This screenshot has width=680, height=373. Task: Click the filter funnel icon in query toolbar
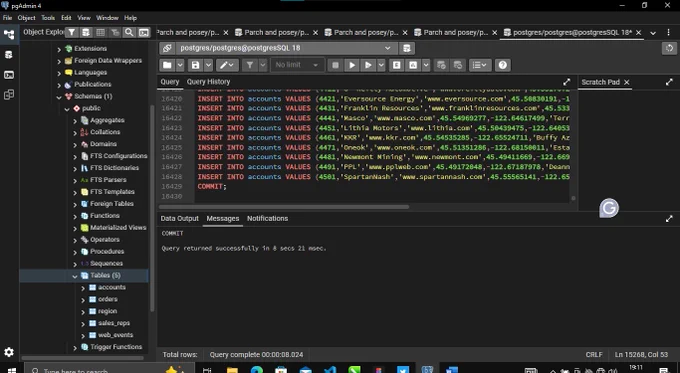pos(250,65)
